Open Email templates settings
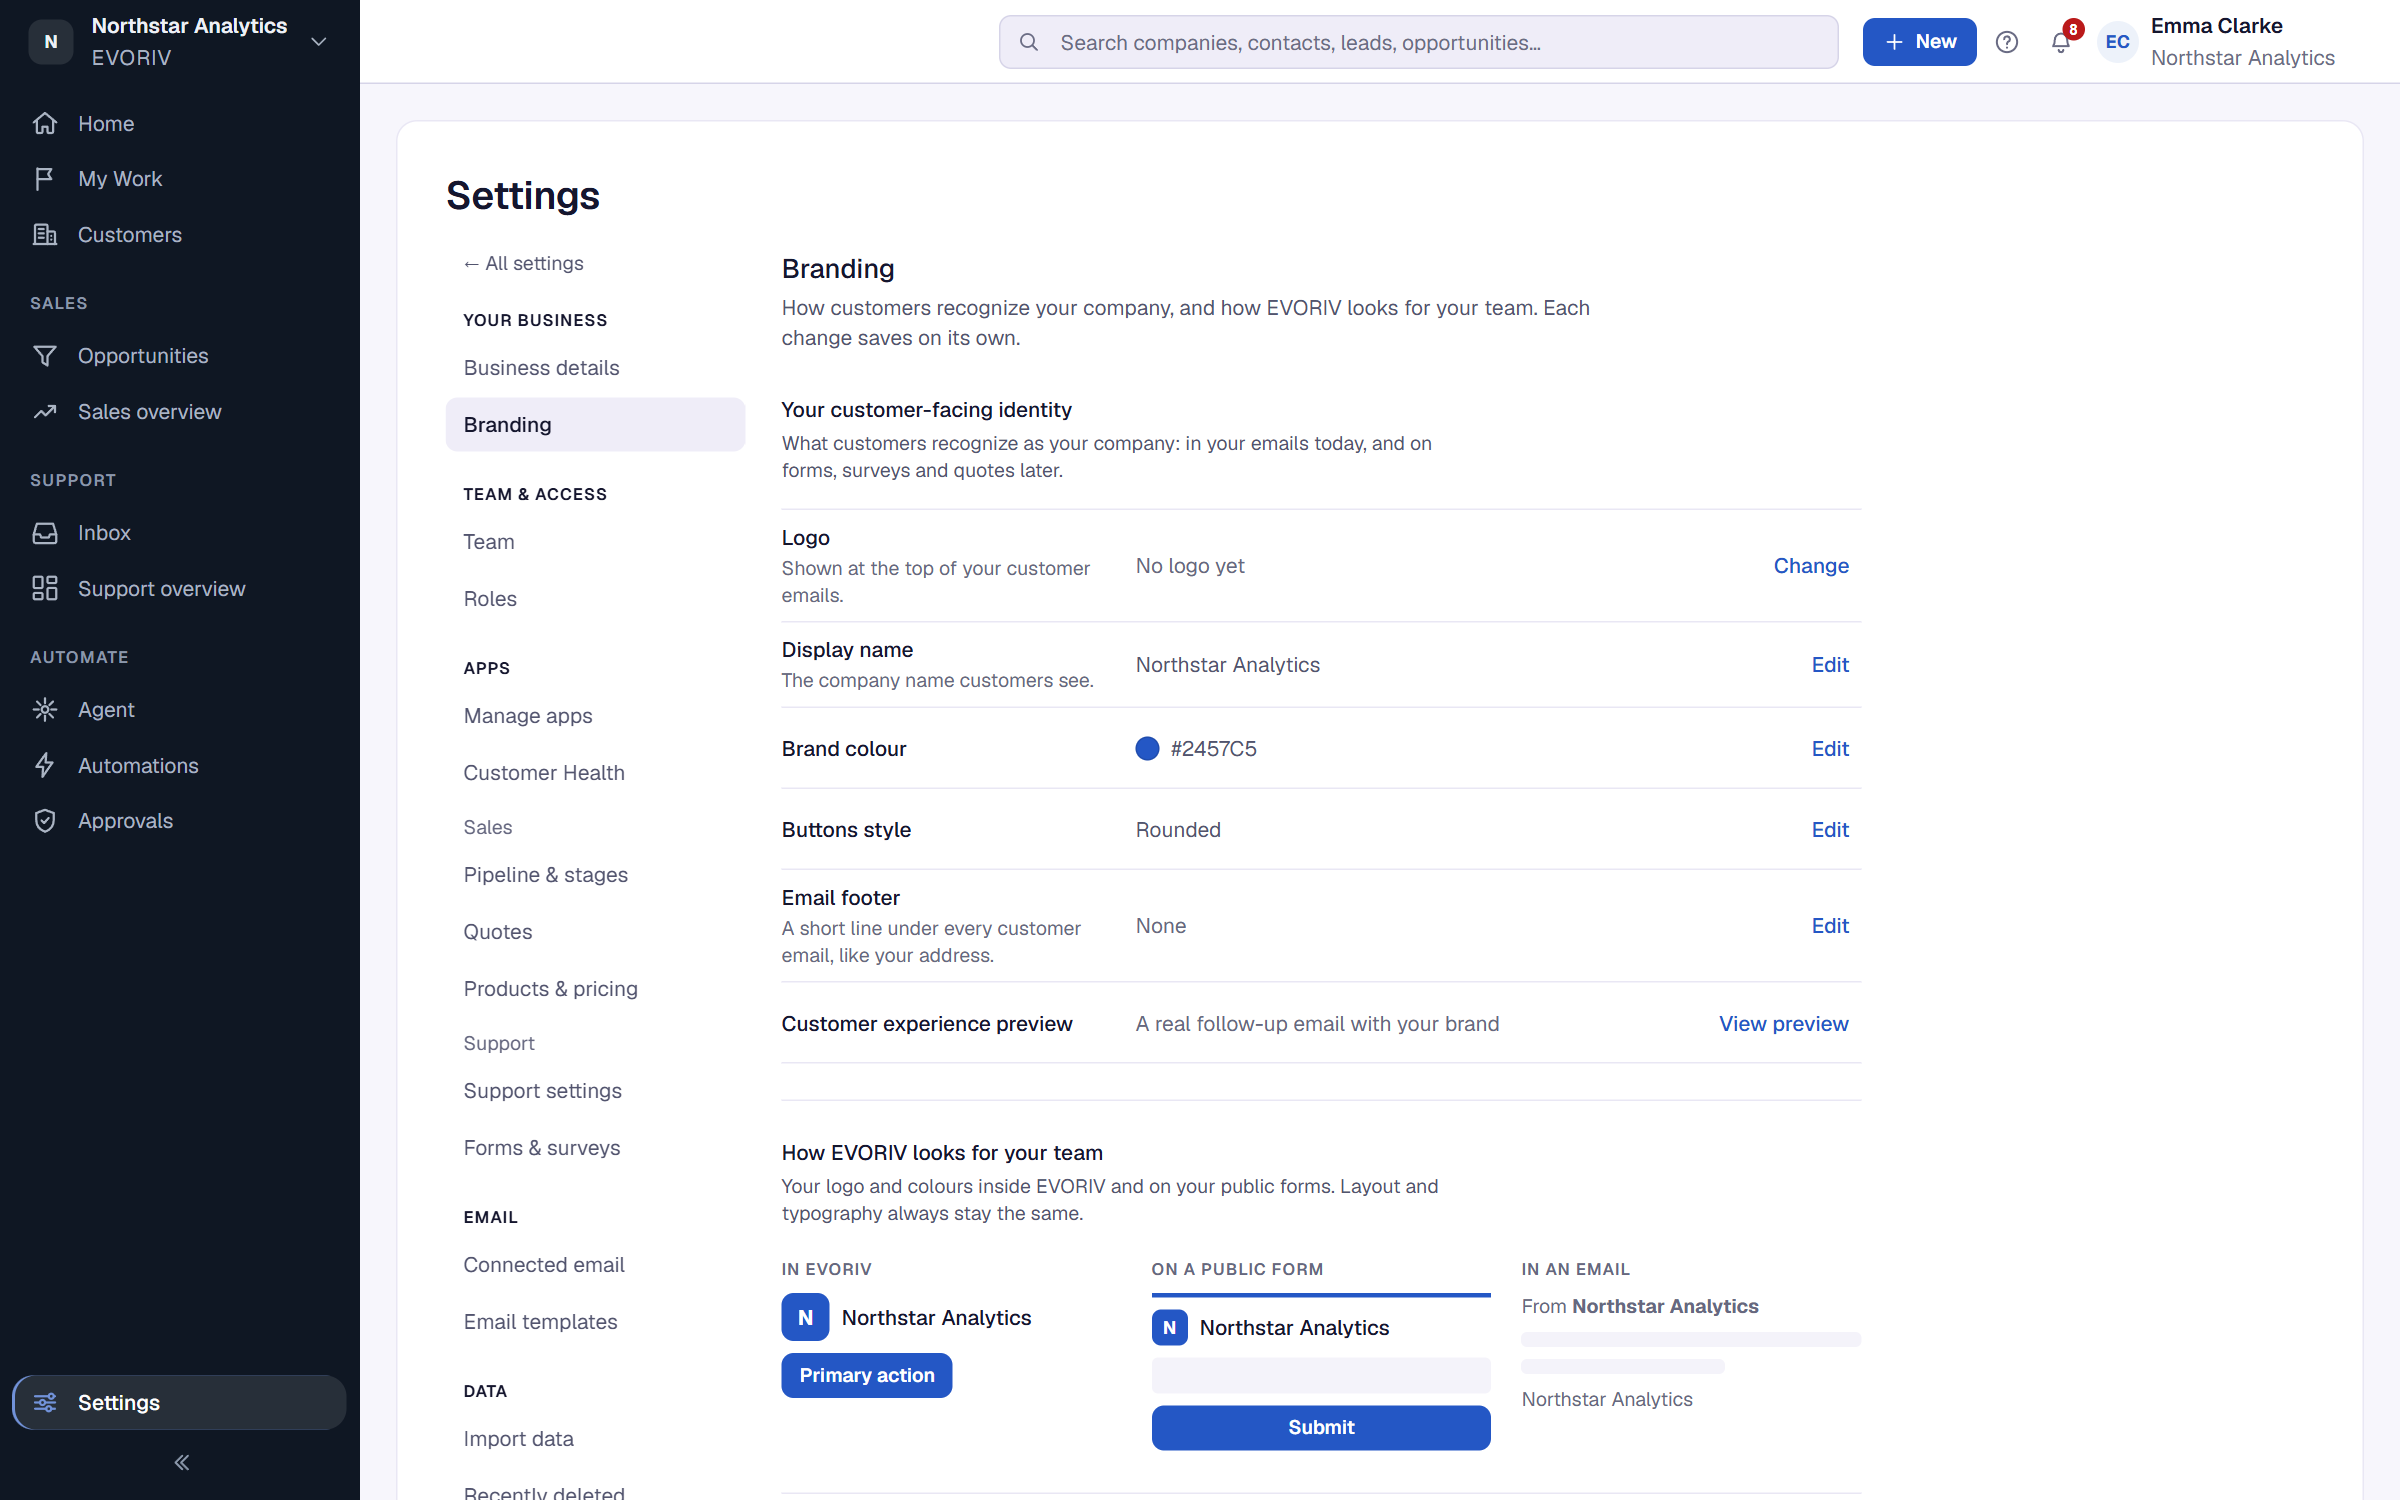Viewport: 2400px width, 1500px height. (x=595, y=1322)
